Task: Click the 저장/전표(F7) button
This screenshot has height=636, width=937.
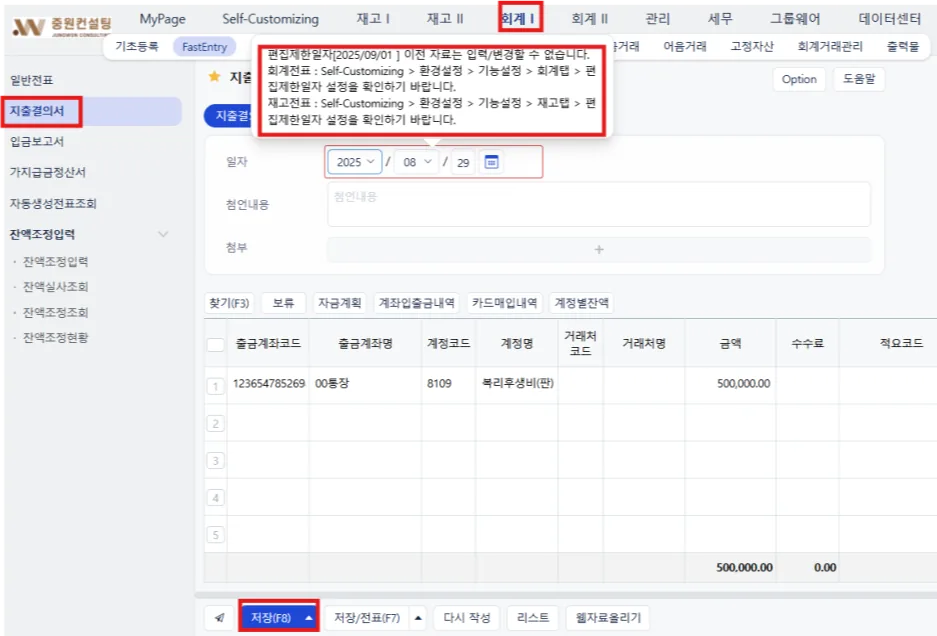Action: [x=367, y=617]
